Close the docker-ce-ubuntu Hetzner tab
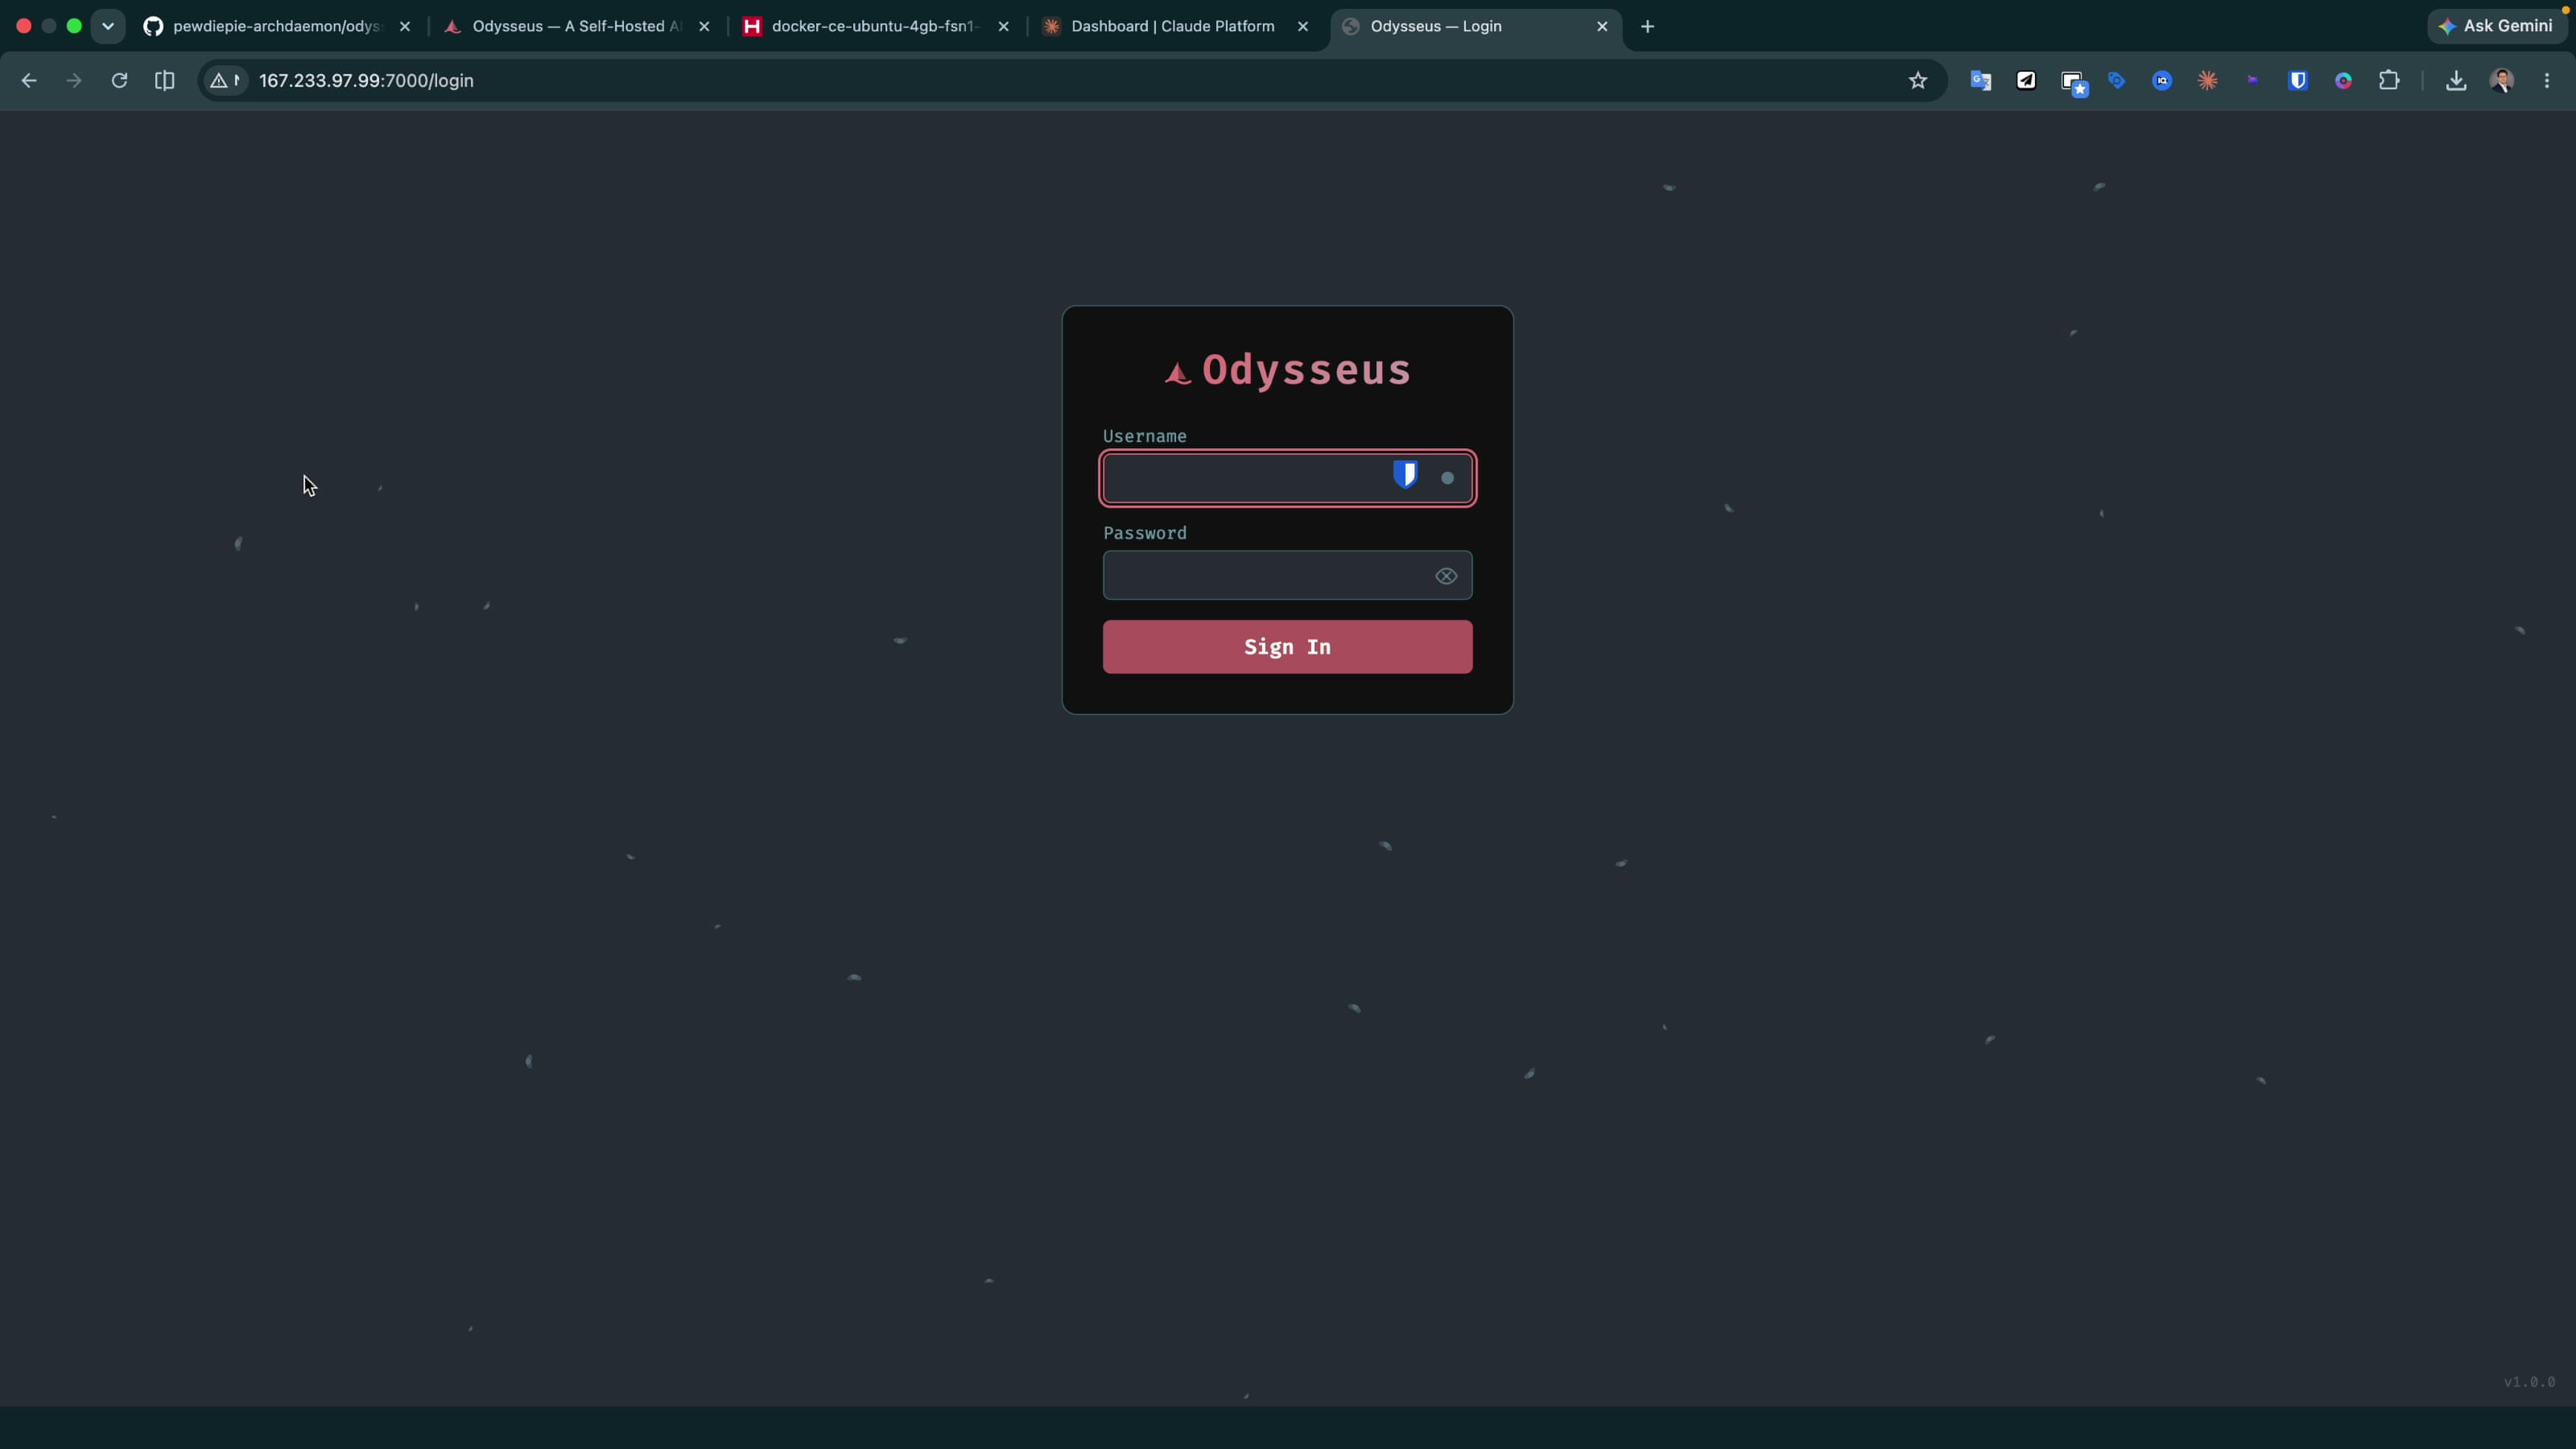This screenshot has width=2576, height=1449. tap(1004, 27)
